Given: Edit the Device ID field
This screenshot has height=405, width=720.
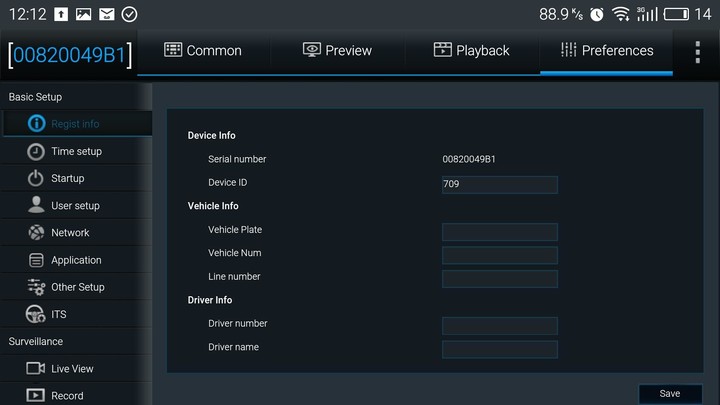Looking at the screenshot, I should (x=500, y=185).
